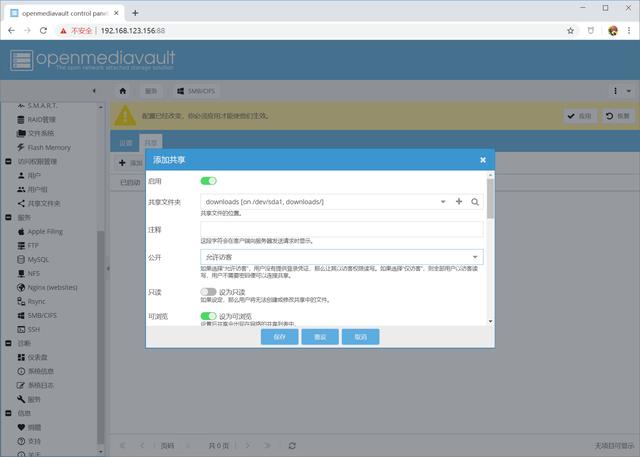Open the dropdown arrow next to the dots menu
This screenshot has width=640, height=457.
point(629,91)
